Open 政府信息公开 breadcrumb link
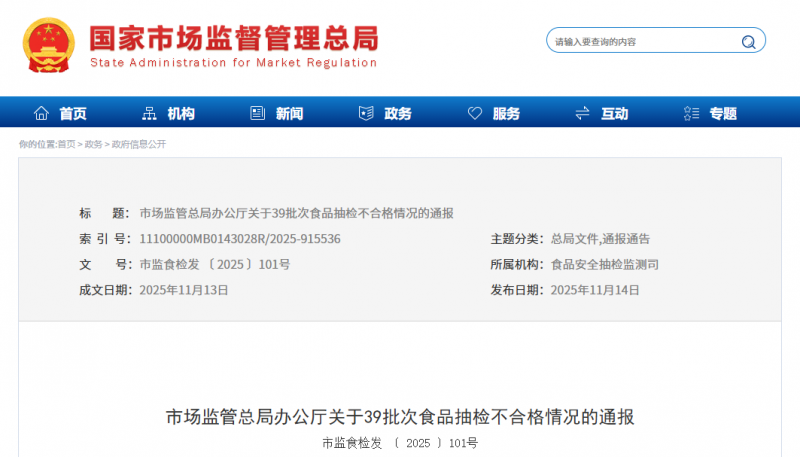This screenshot has height=457, width=800. (x=139, y=144)
